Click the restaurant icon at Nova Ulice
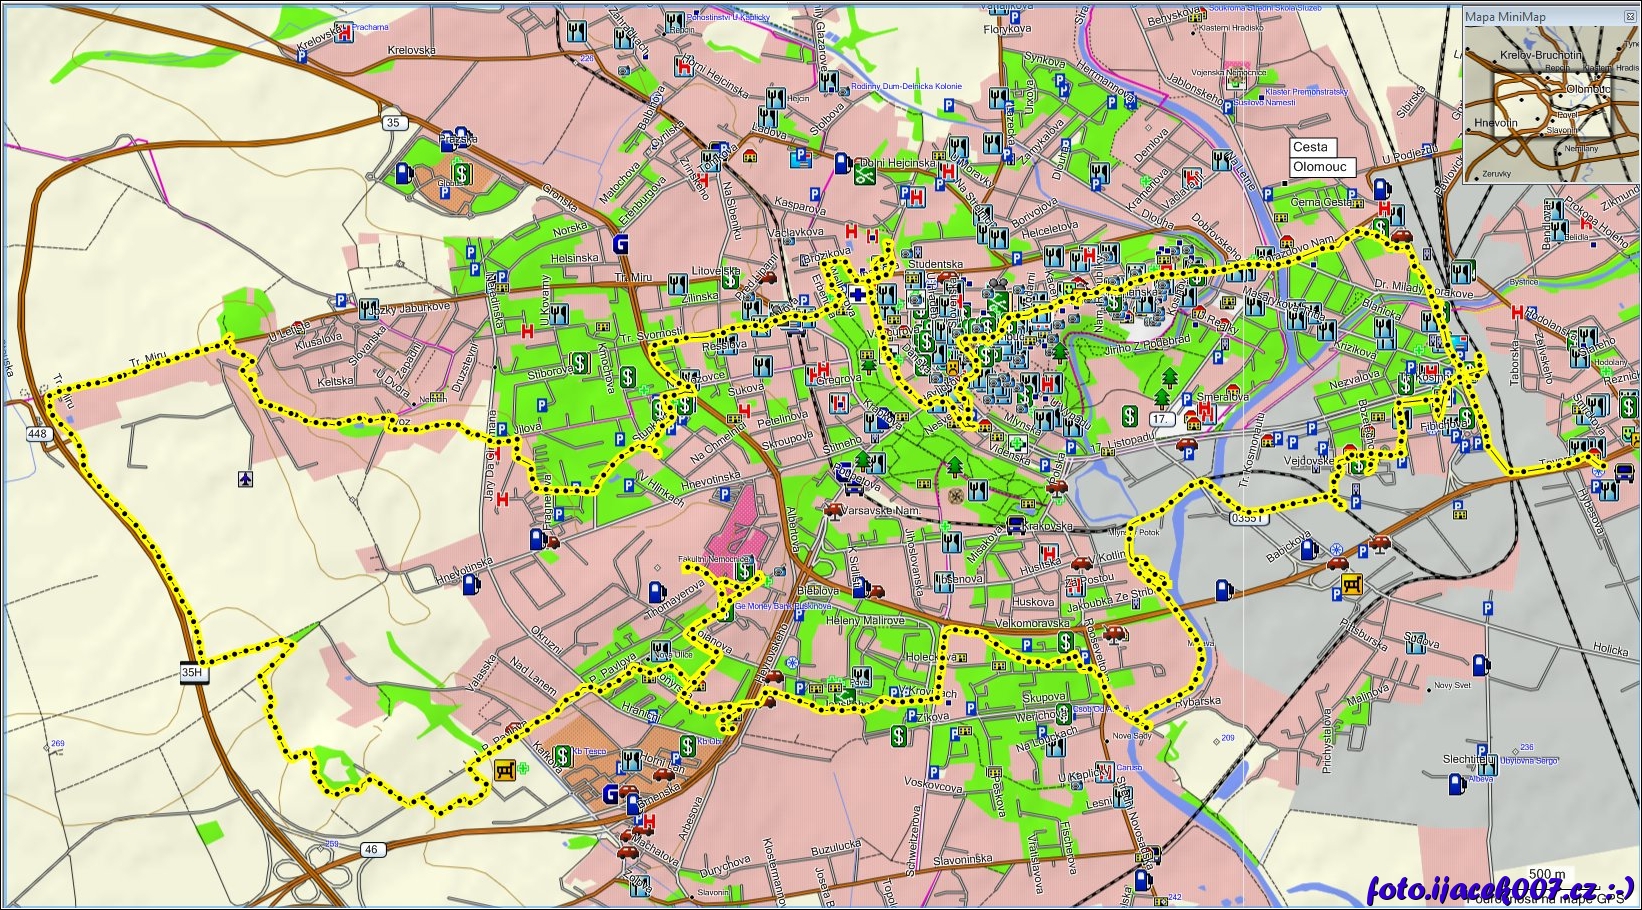 pyautogui.click(x=660, y=652)
